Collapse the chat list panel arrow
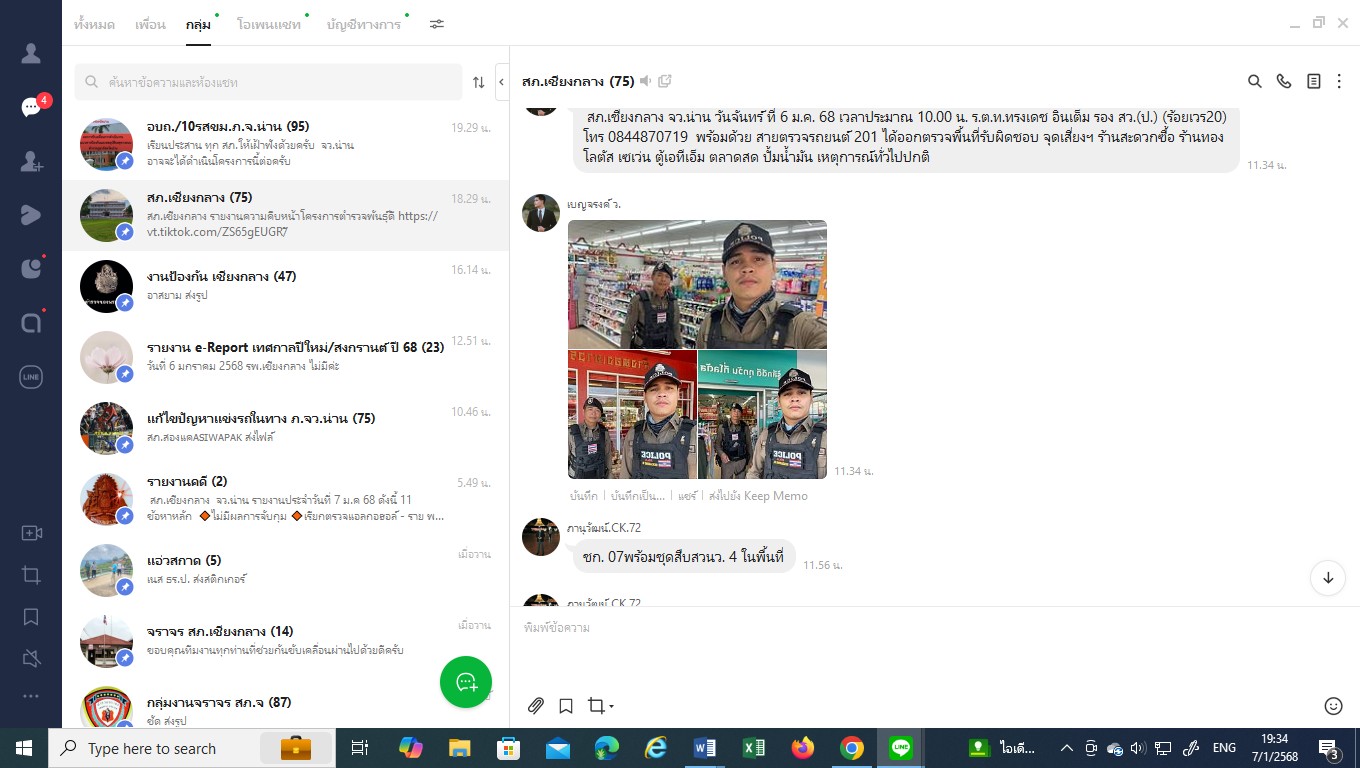1360x768 pixels. 501,82
